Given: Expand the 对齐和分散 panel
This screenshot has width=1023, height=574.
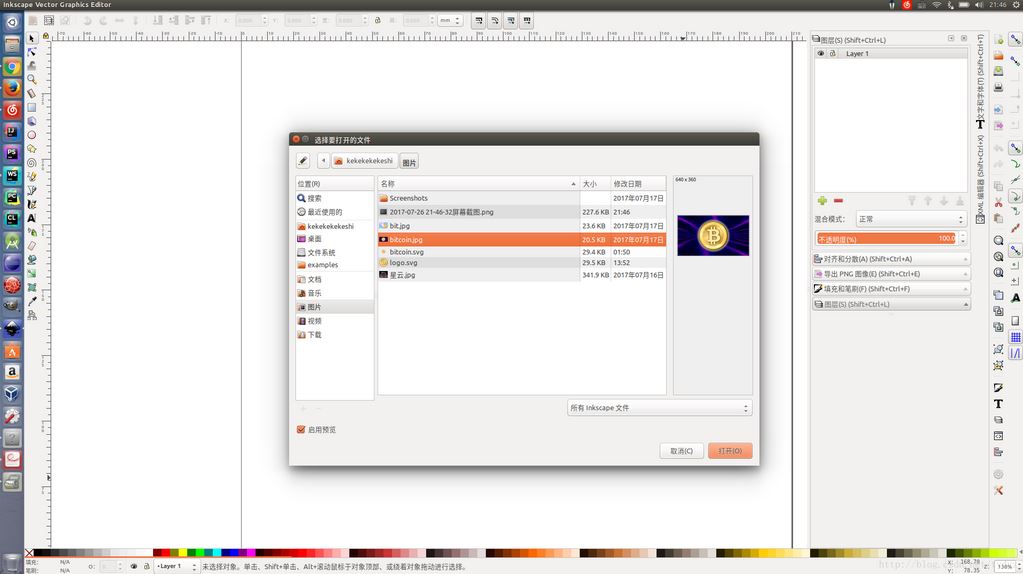Looking at the screenshot, I should coord(890,259).
